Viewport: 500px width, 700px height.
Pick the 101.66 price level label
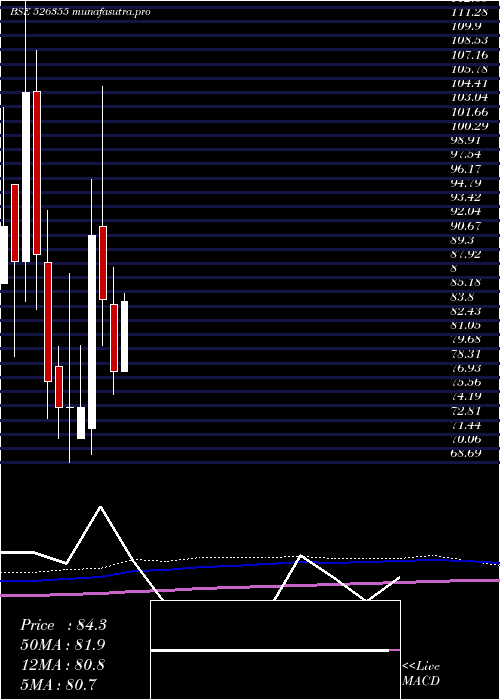click(x=470, y=112)
